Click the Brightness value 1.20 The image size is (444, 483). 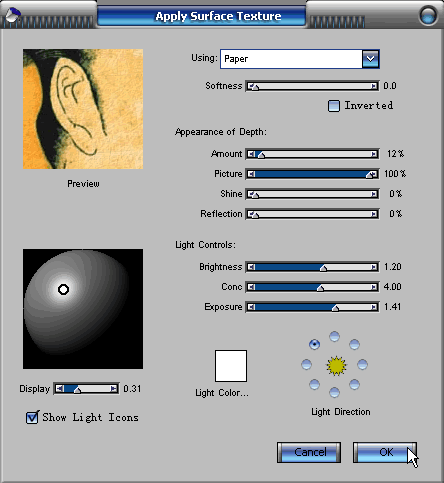click(x=392, y=267)
